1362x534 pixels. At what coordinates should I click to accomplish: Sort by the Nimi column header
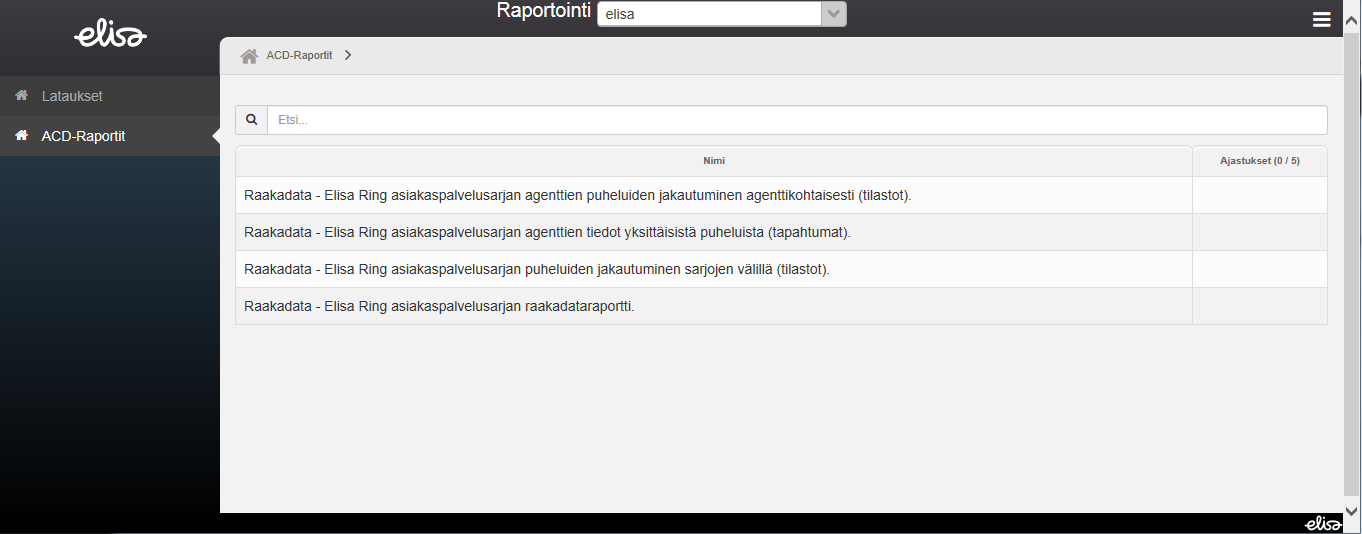[714, 161]
